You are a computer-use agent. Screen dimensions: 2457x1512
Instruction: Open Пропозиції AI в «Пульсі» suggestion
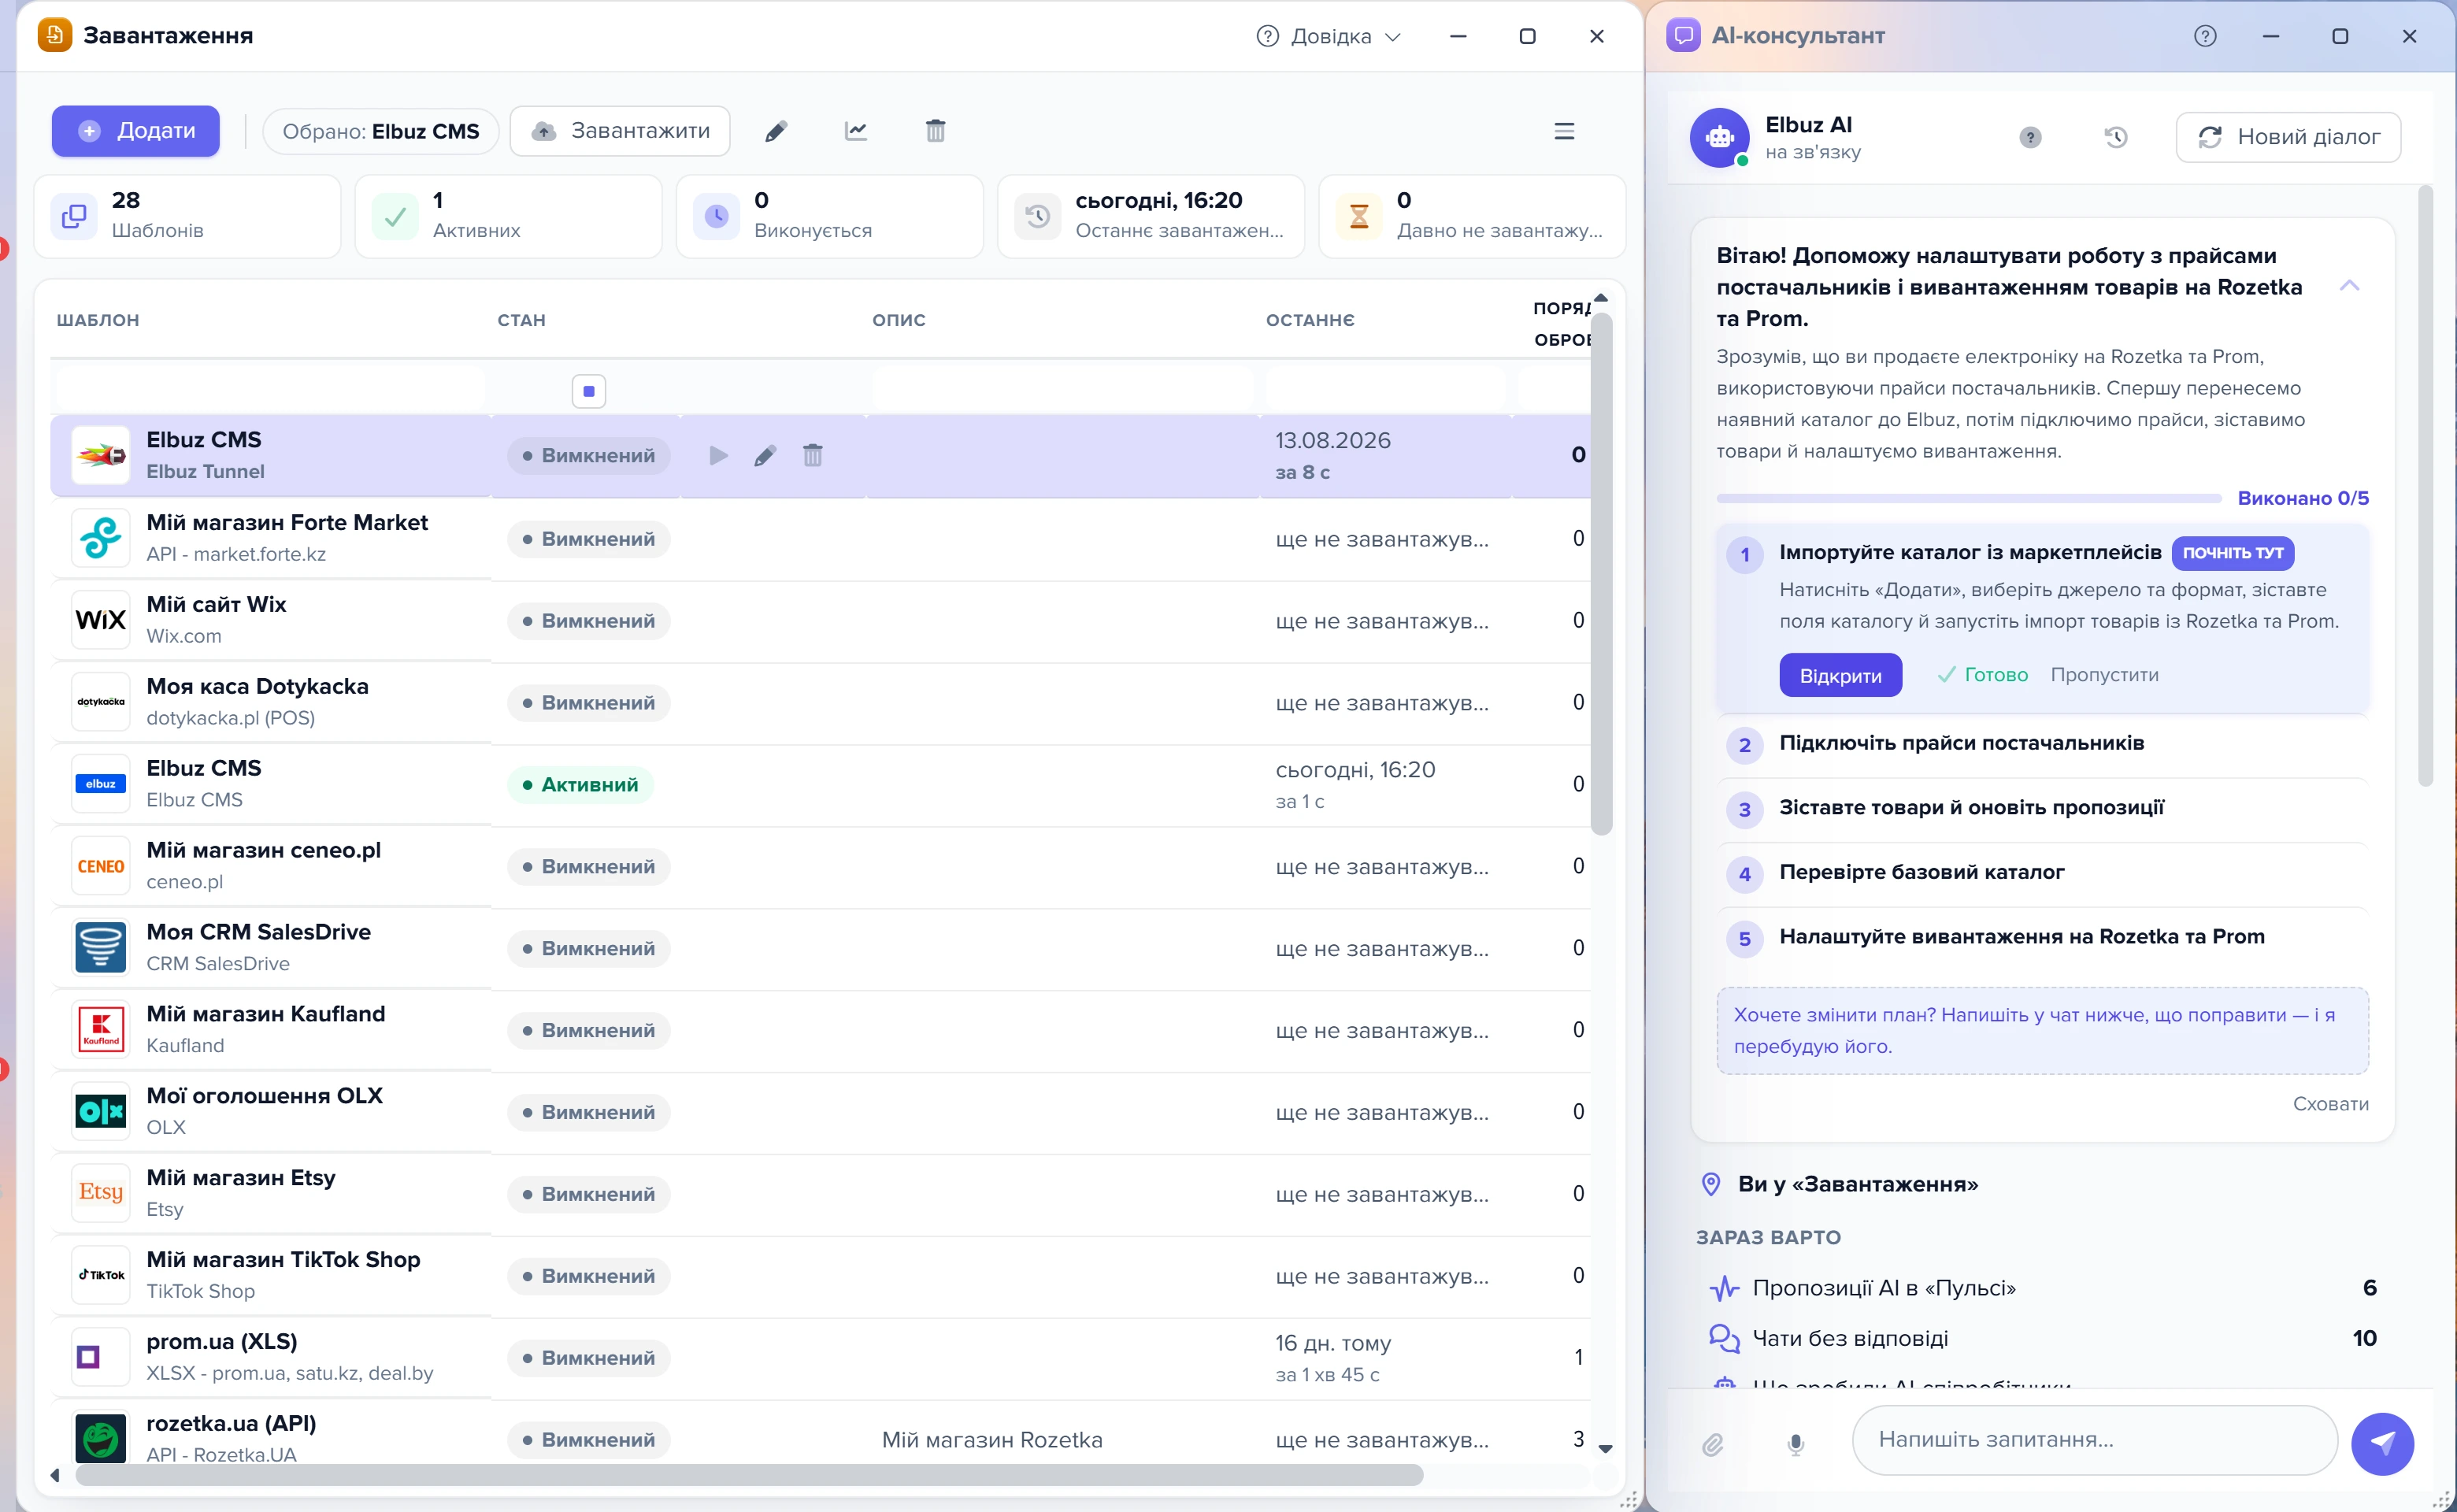point(2042,1288)
